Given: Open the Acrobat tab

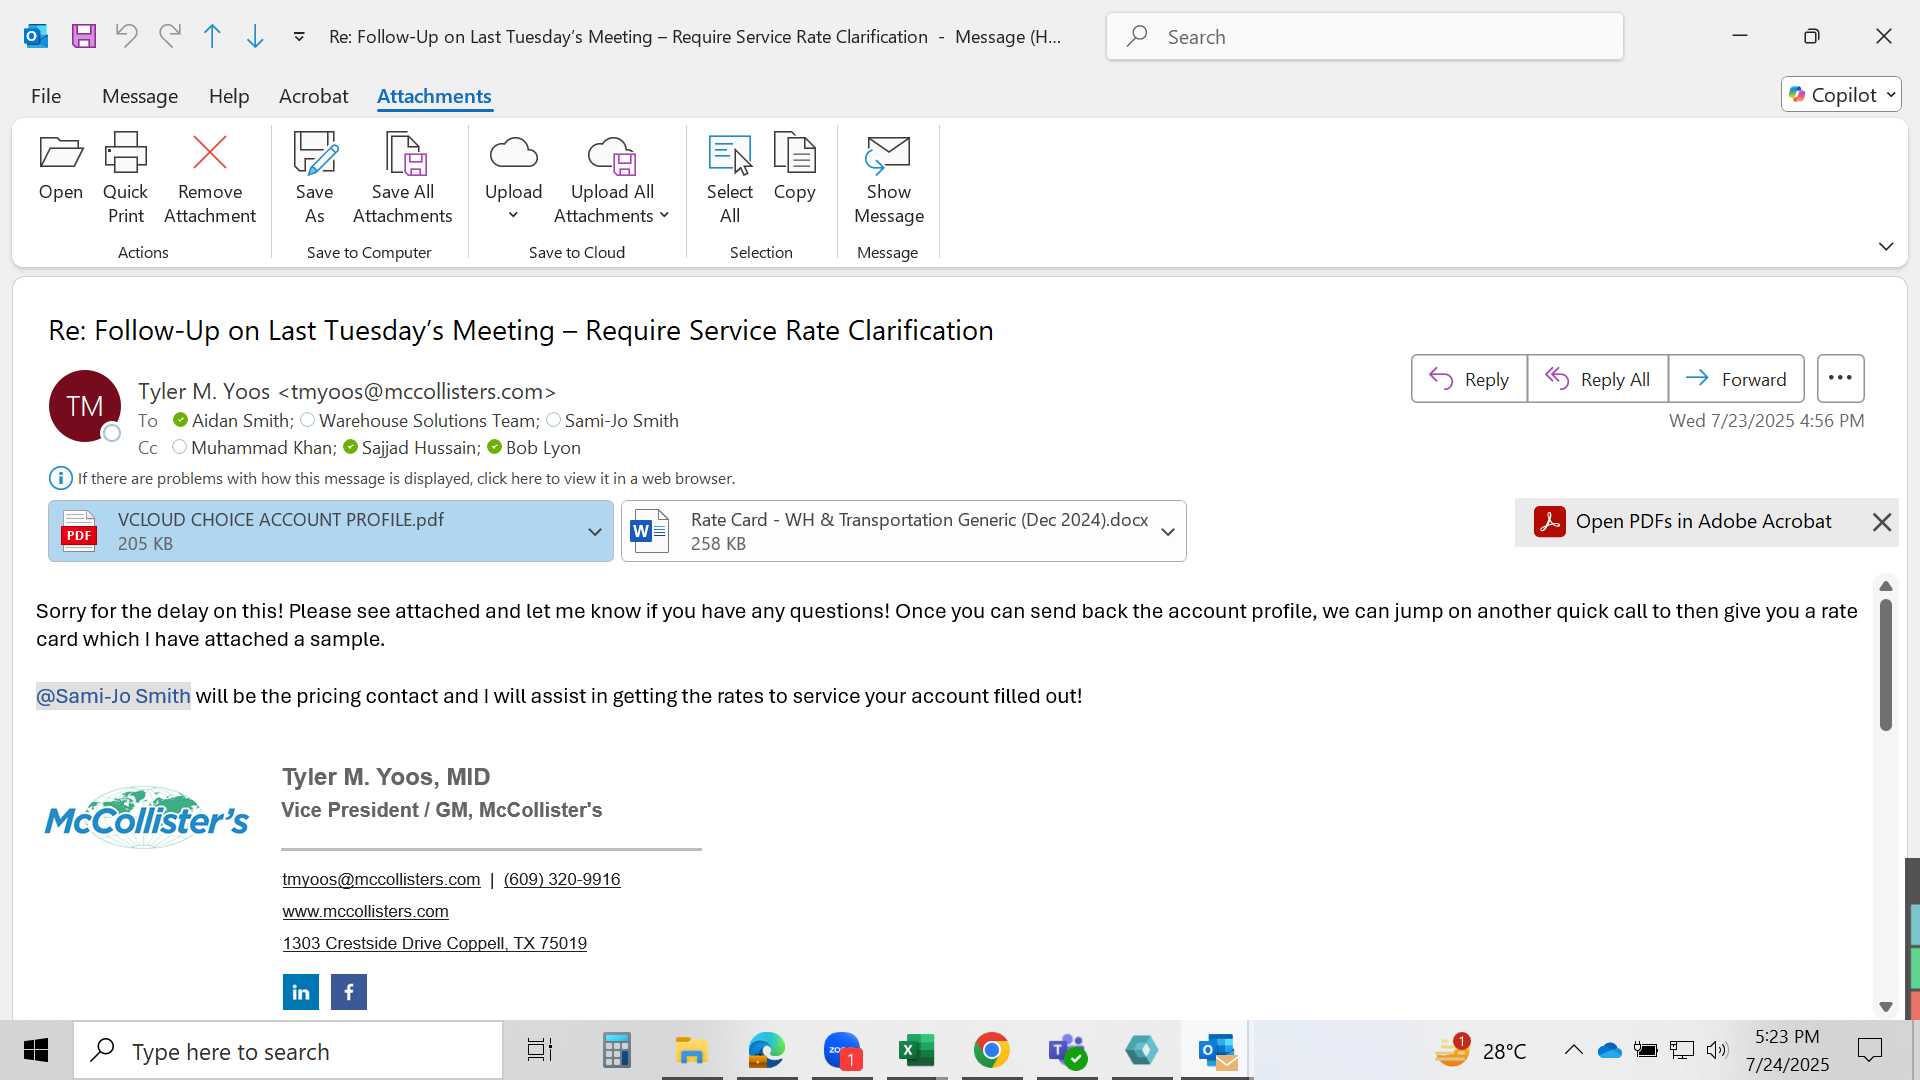Looking at the screenshot, I should (x=314, y=96).
